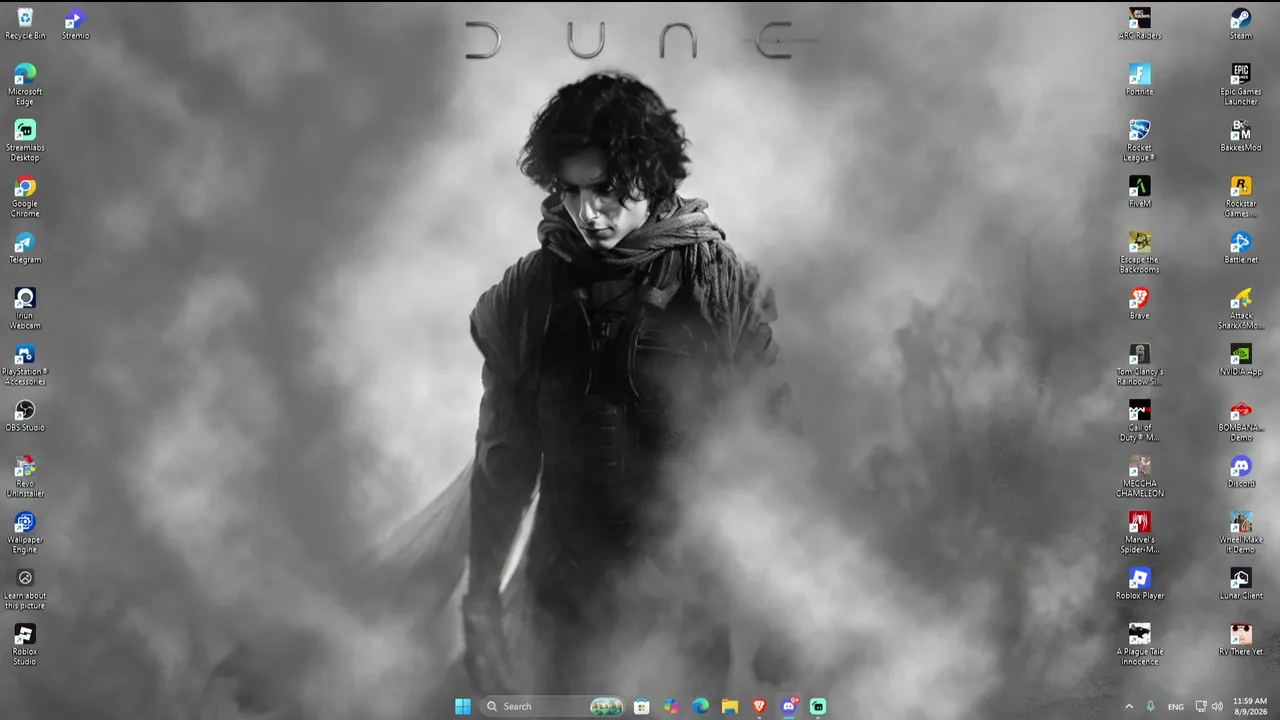Show hidden system tray icons
1280x720 pixels.
(x=1129, y=706)
